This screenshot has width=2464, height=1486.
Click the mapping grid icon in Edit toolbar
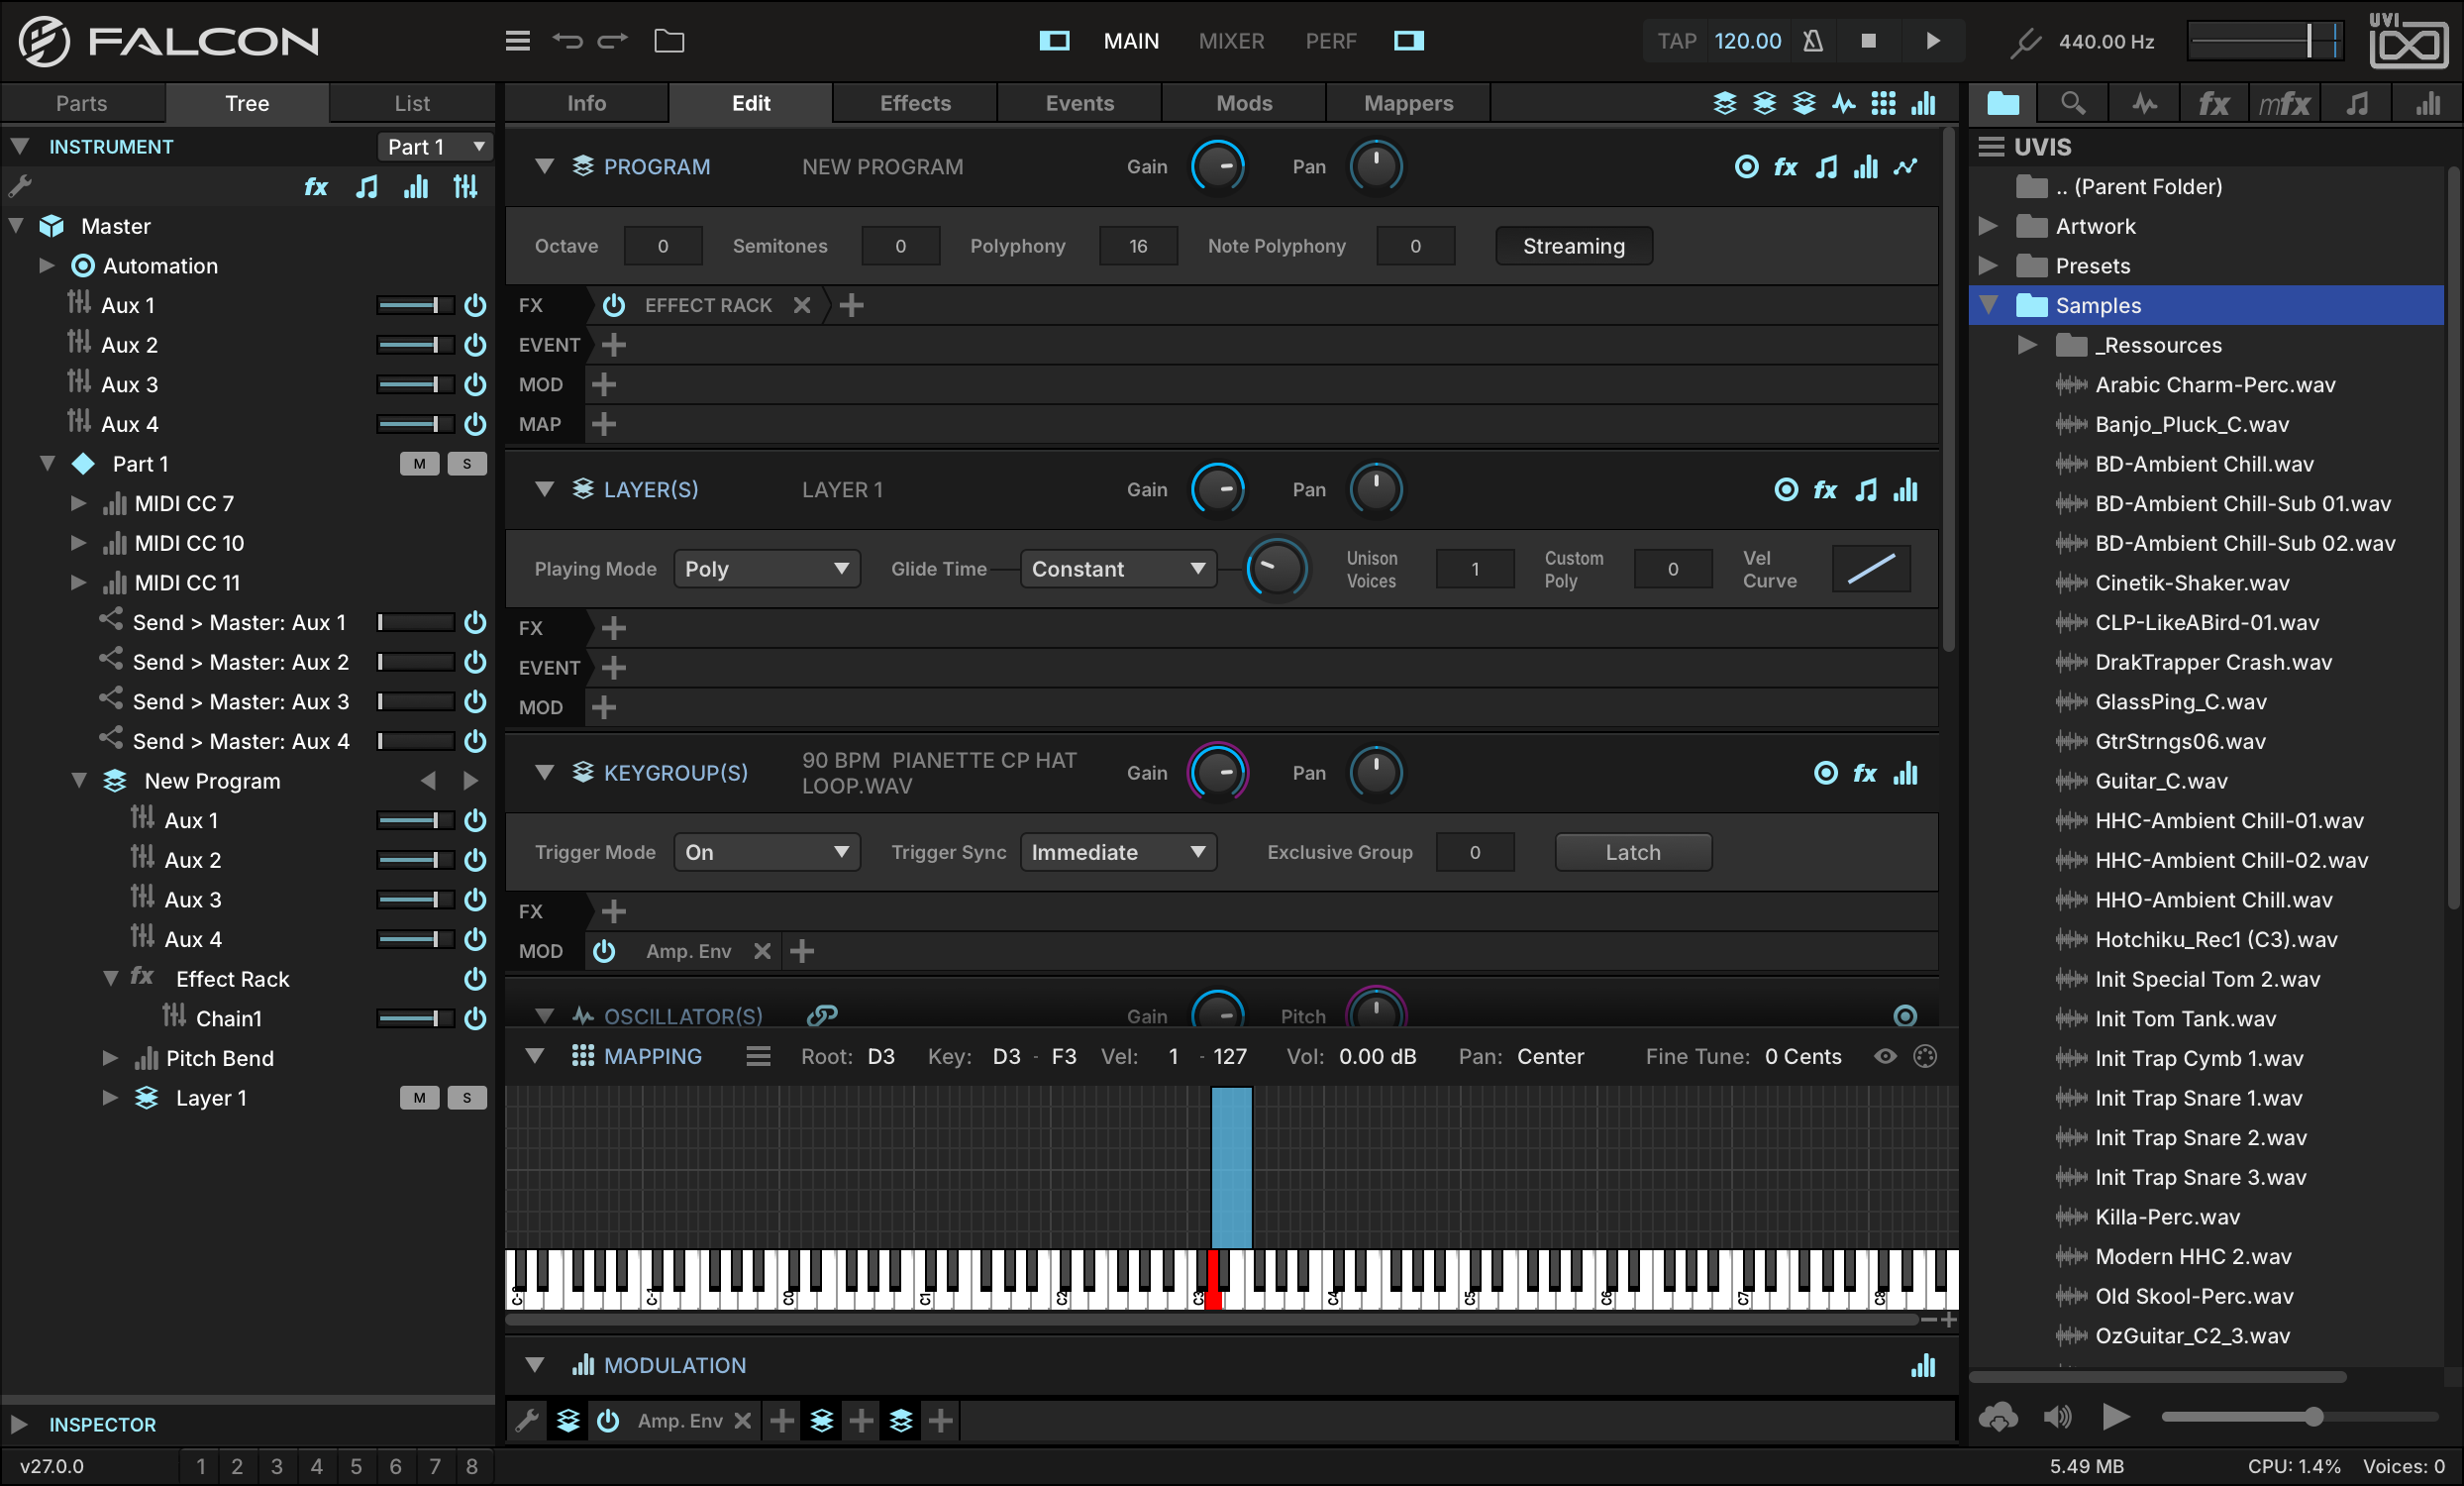1883,103
